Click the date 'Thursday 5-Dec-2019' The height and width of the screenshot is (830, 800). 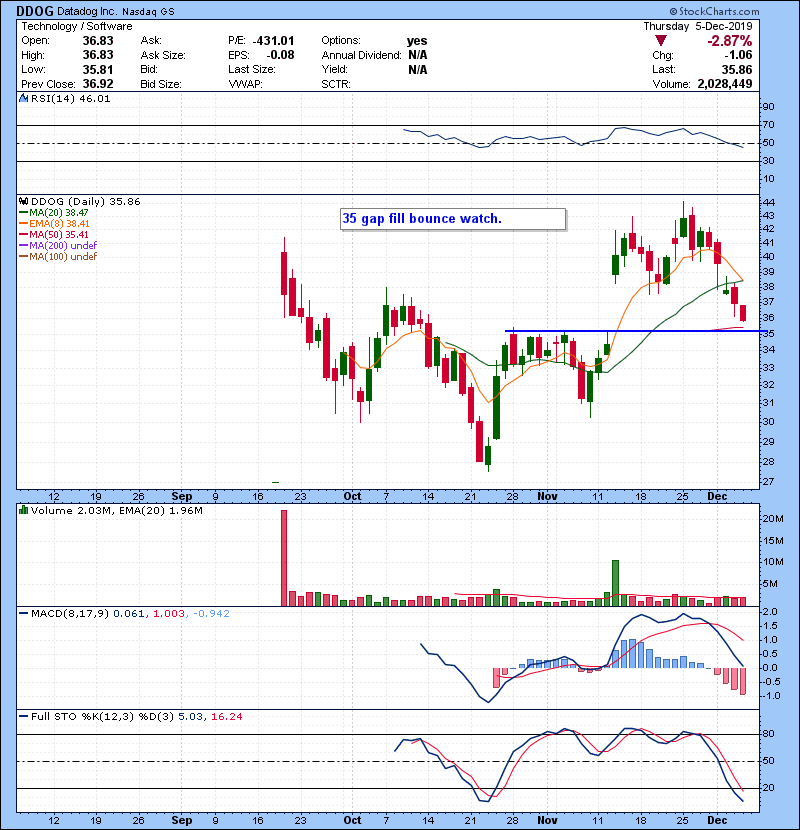[x=698, y=26]
